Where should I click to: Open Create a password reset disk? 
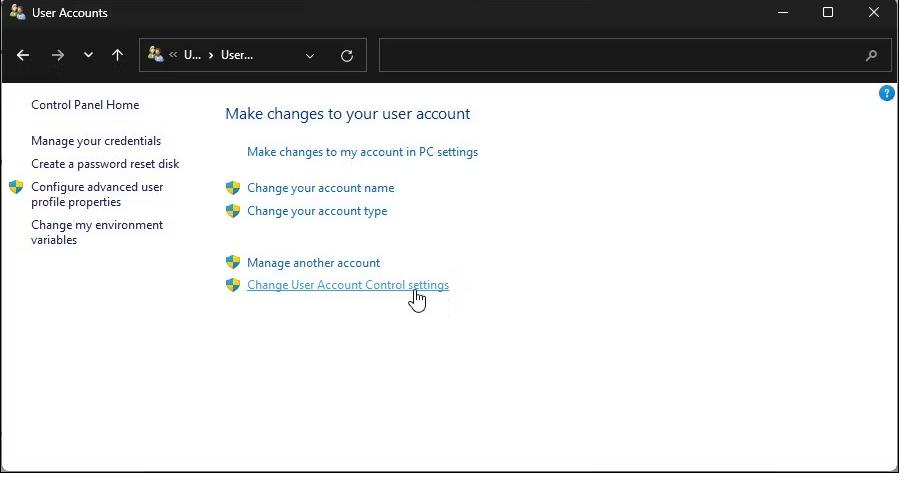tap(105, 164)
